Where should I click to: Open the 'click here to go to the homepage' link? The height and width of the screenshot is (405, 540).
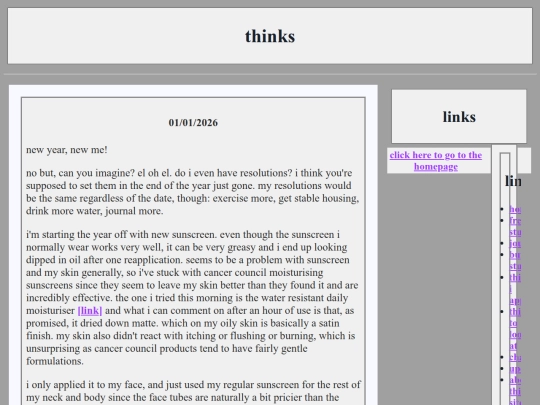pos(436,161)
